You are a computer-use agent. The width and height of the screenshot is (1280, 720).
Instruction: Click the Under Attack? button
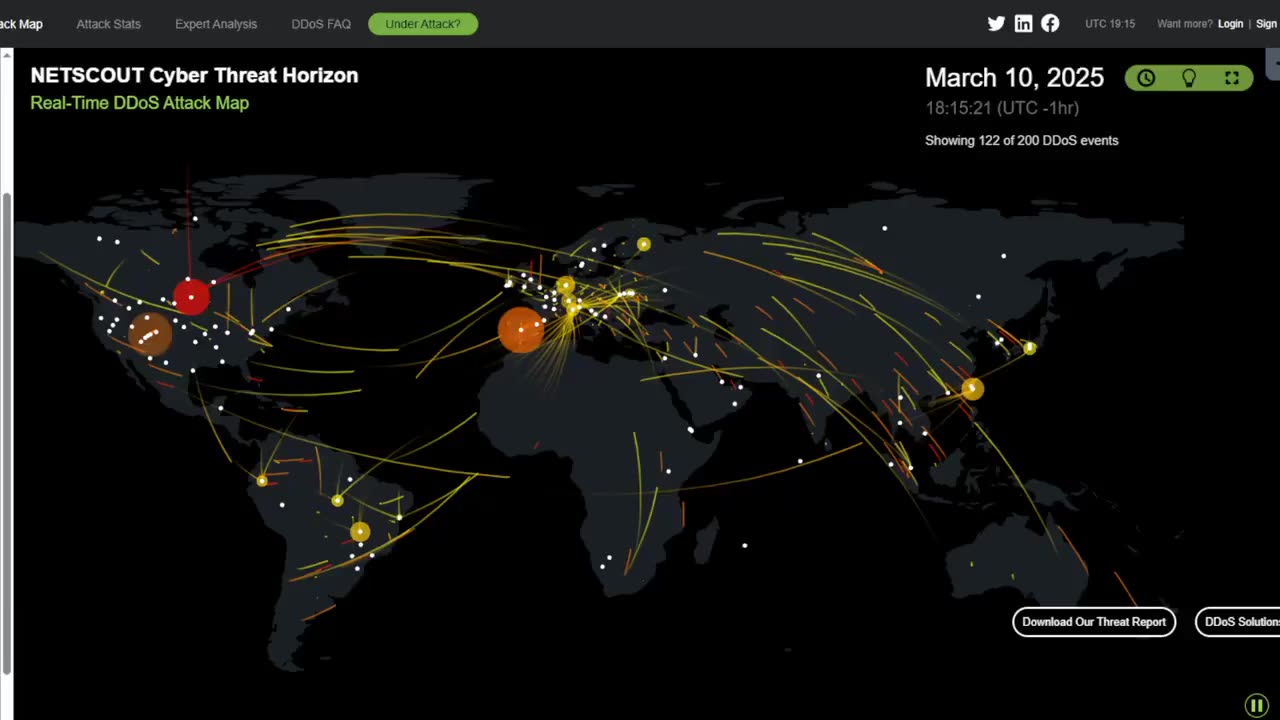point(423,24)
